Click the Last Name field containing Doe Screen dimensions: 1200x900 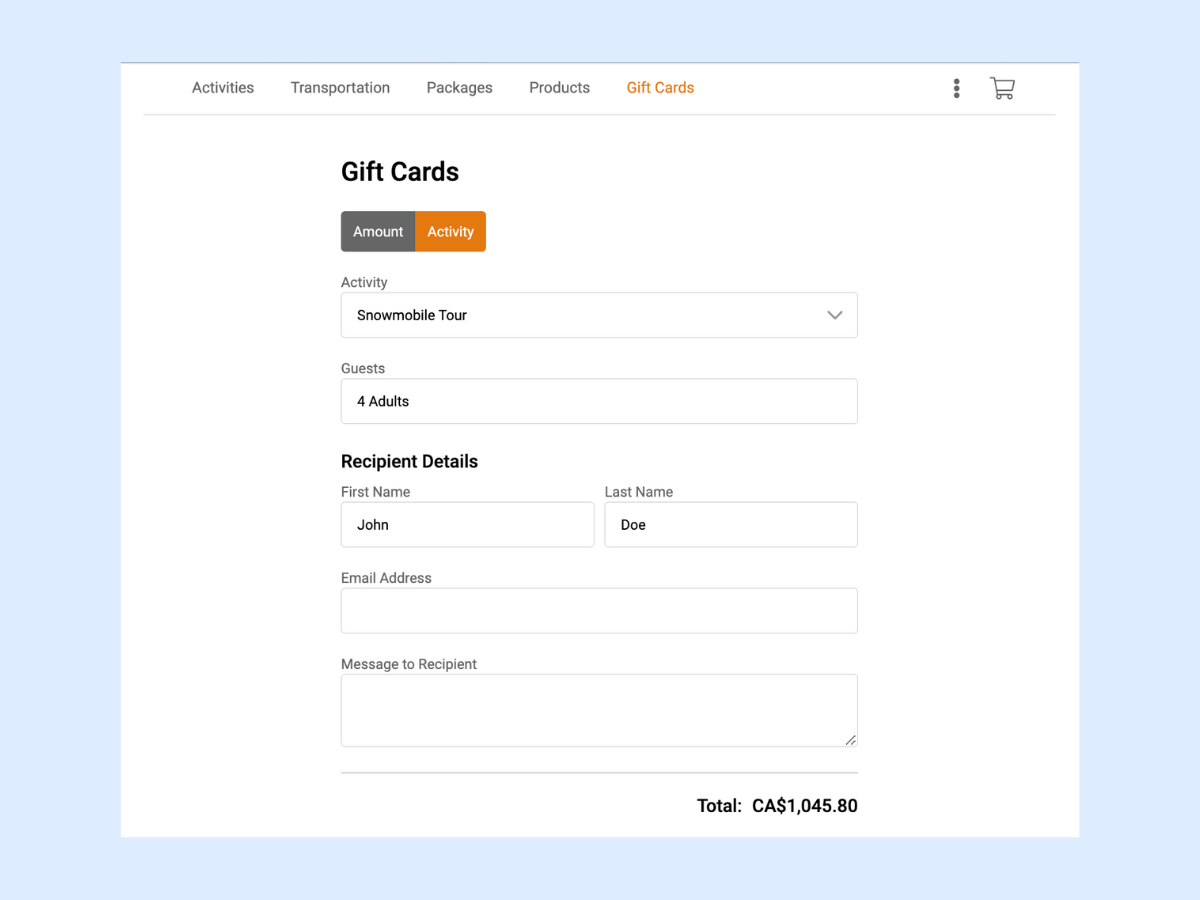(x=730, y=524)
